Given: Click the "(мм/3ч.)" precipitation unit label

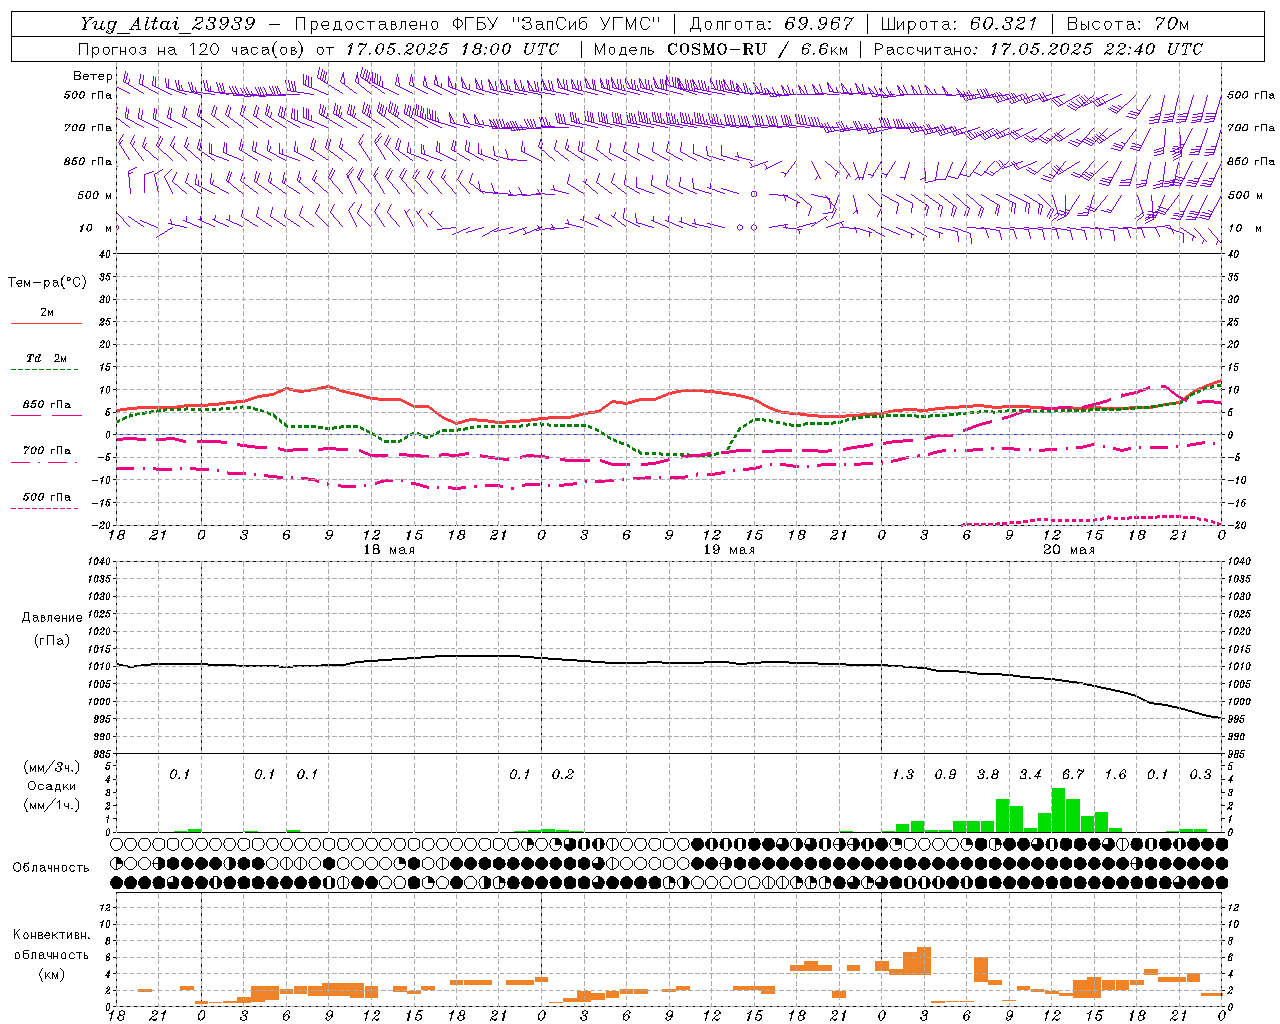Looking at the screenshot, I should (x=53, y=767).
